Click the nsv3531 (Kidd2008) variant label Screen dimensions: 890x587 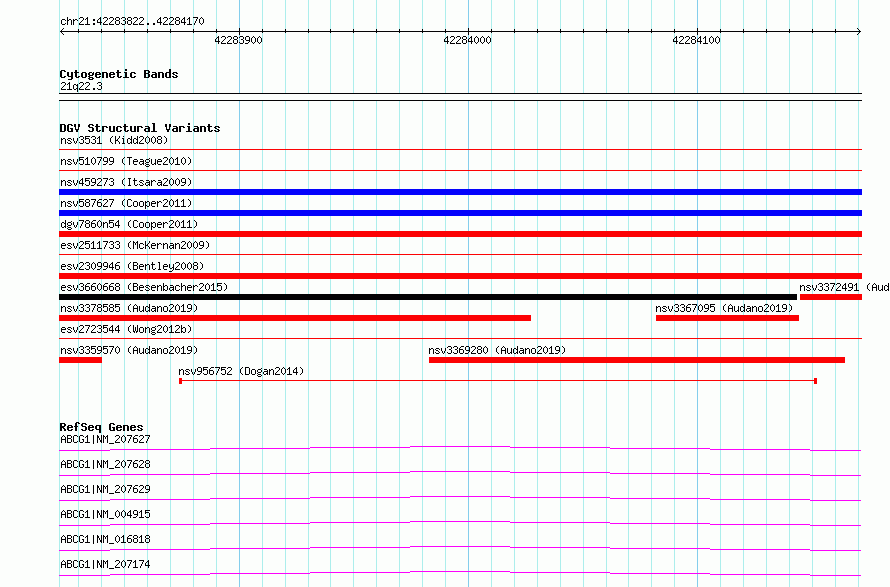tap(114, 140)
